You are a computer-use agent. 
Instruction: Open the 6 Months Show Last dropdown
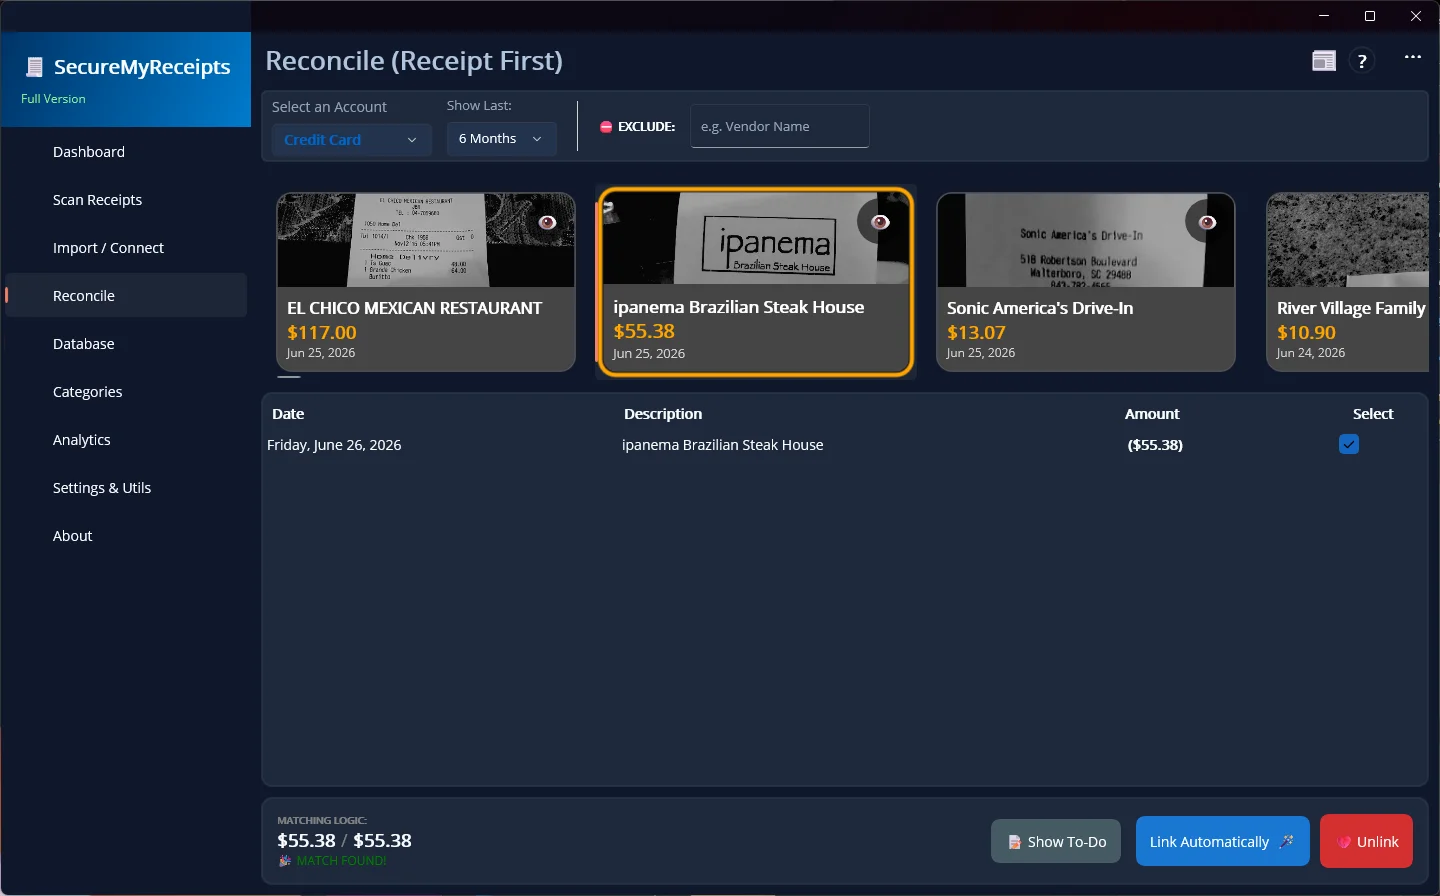tap(501, 138)
